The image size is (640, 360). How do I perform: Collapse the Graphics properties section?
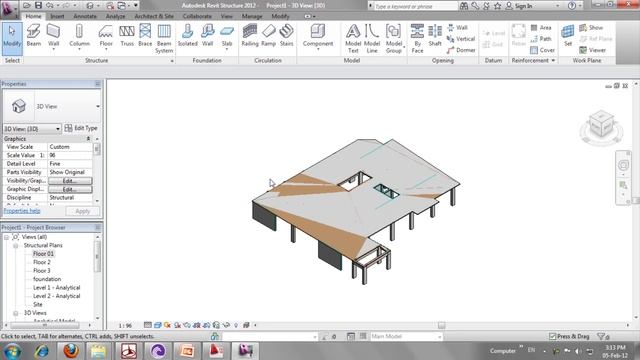coord(88,139)
